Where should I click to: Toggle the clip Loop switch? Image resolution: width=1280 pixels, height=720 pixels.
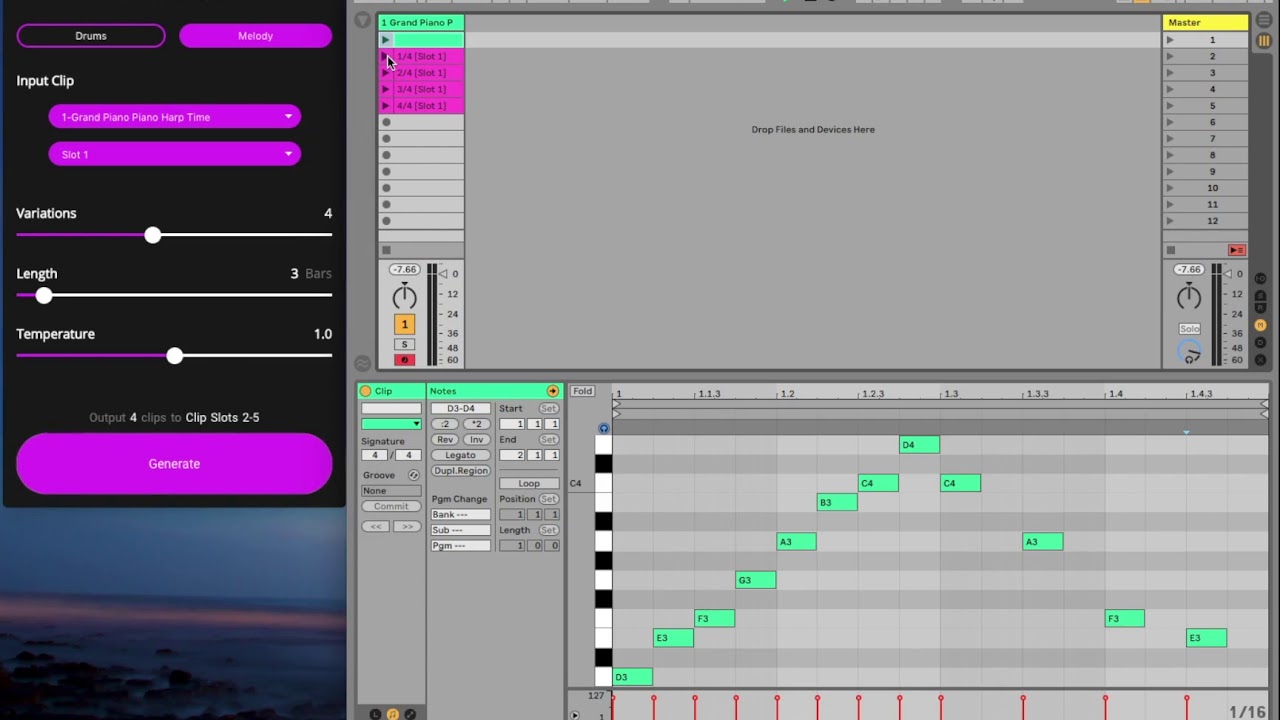click(529, 483)
